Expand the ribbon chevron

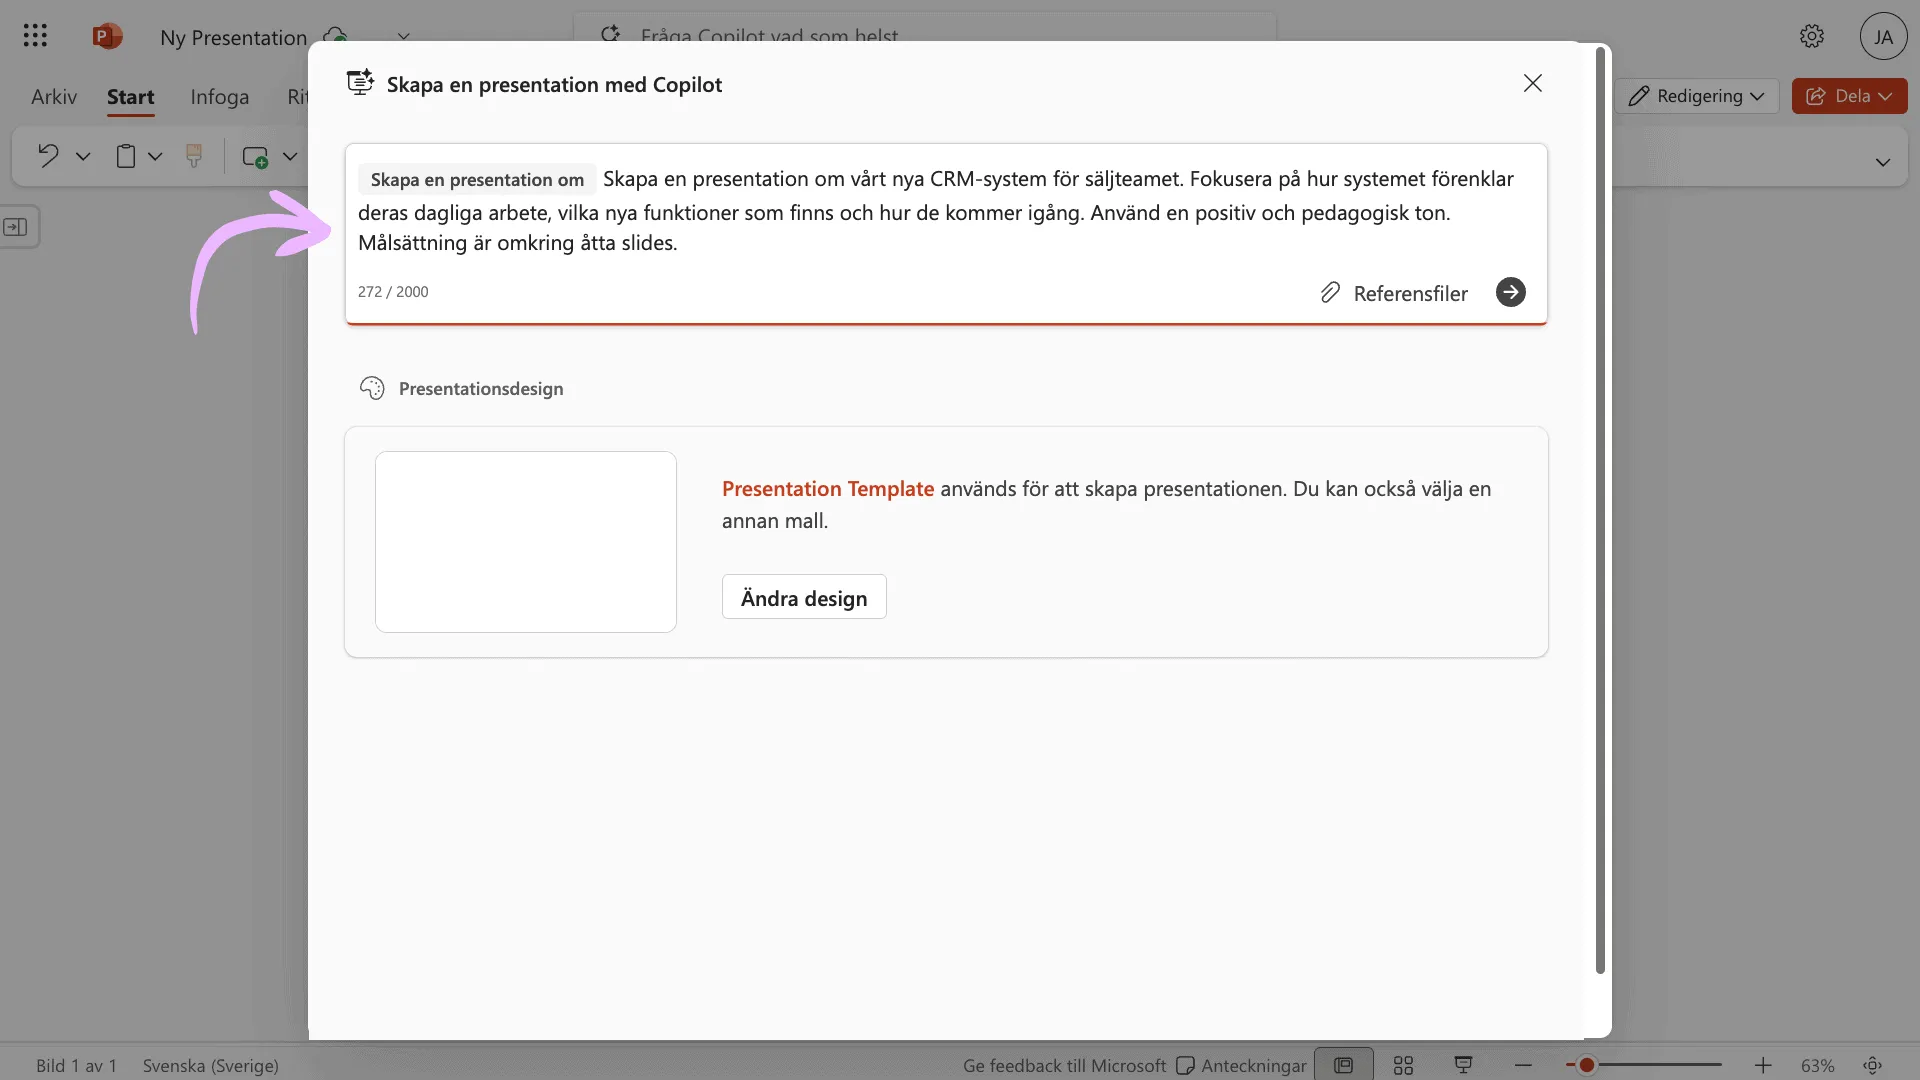tap(1883, 162)
